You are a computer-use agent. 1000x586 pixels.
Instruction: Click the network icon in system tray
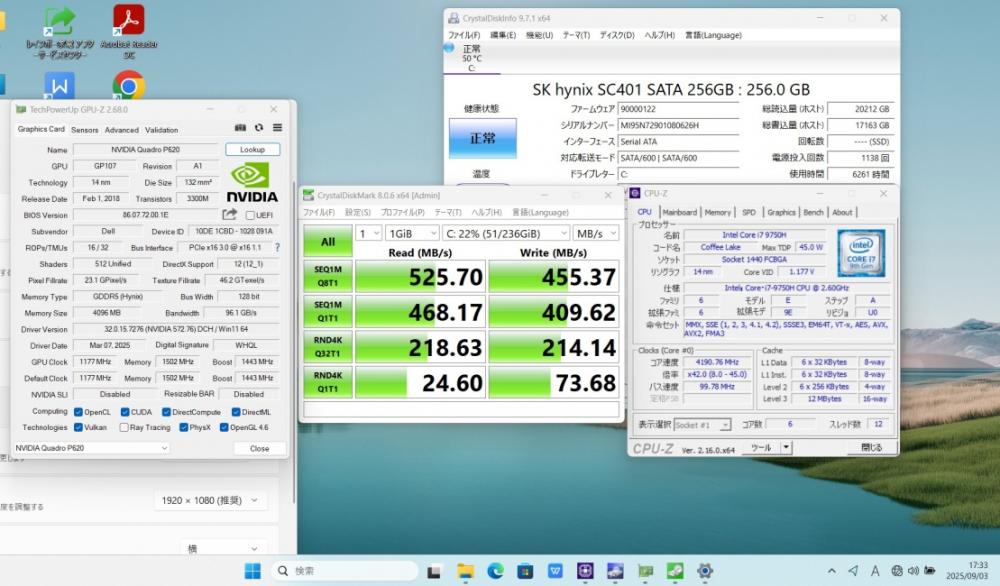pyautogui.click(x=897, y=571)
